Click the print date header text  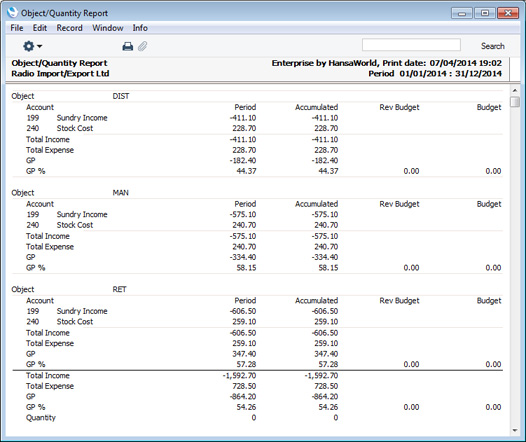(x=387, y=63)
